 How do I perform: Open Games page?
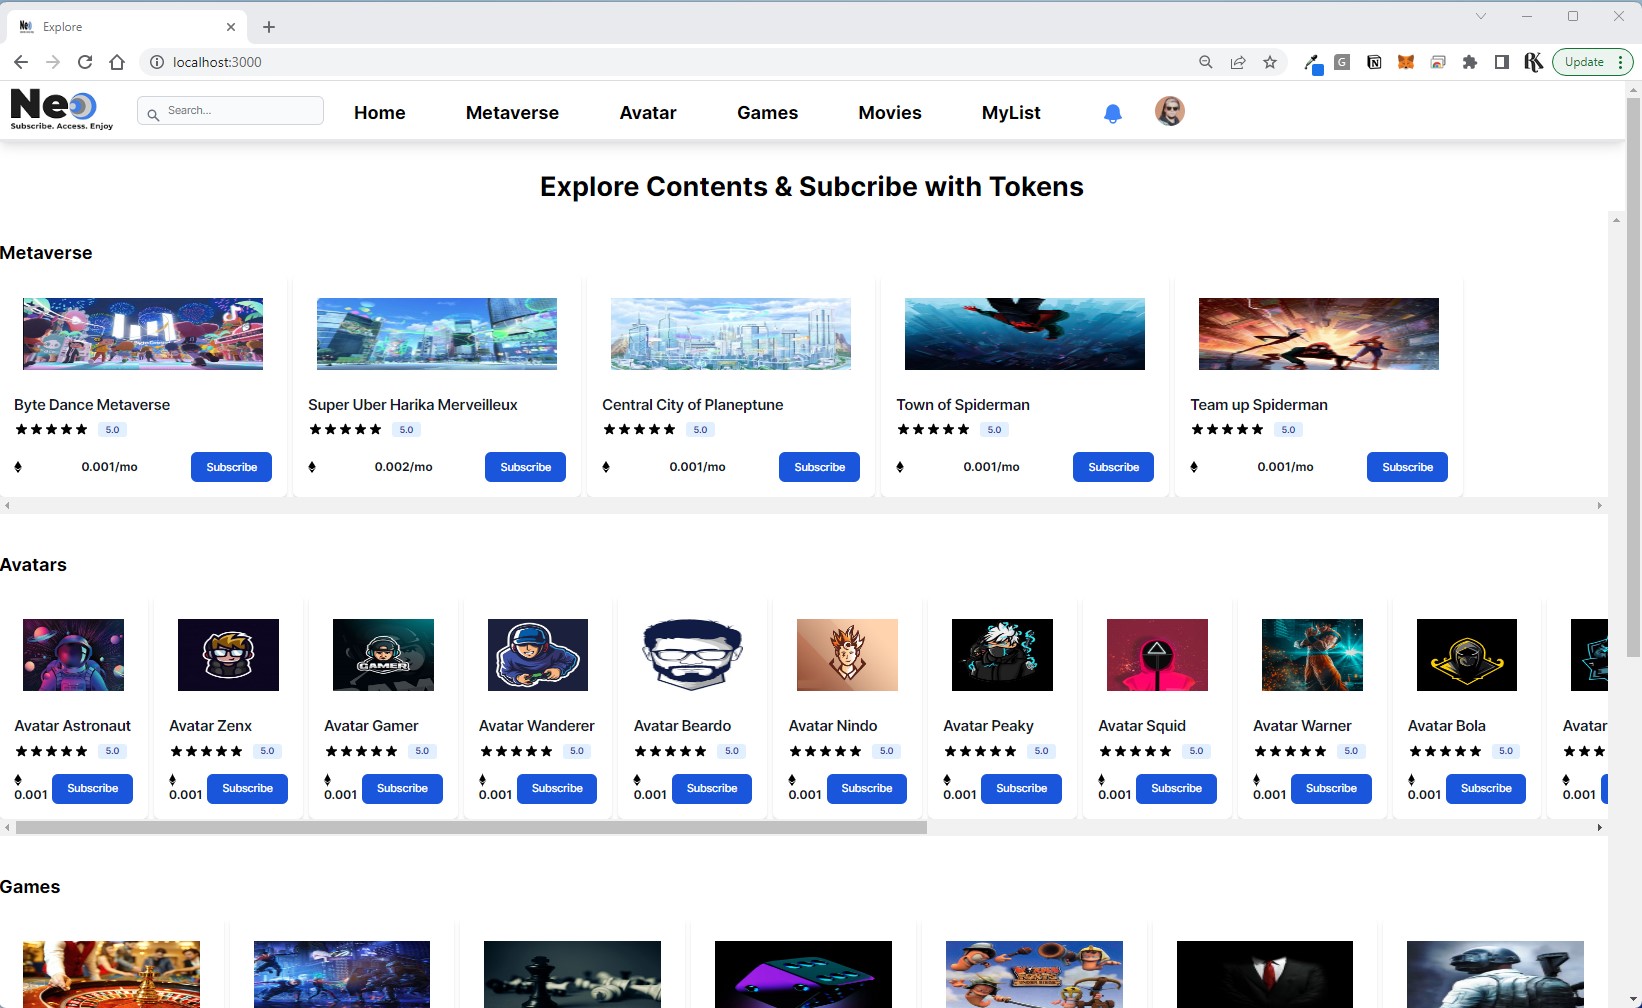tap(767, 113)
